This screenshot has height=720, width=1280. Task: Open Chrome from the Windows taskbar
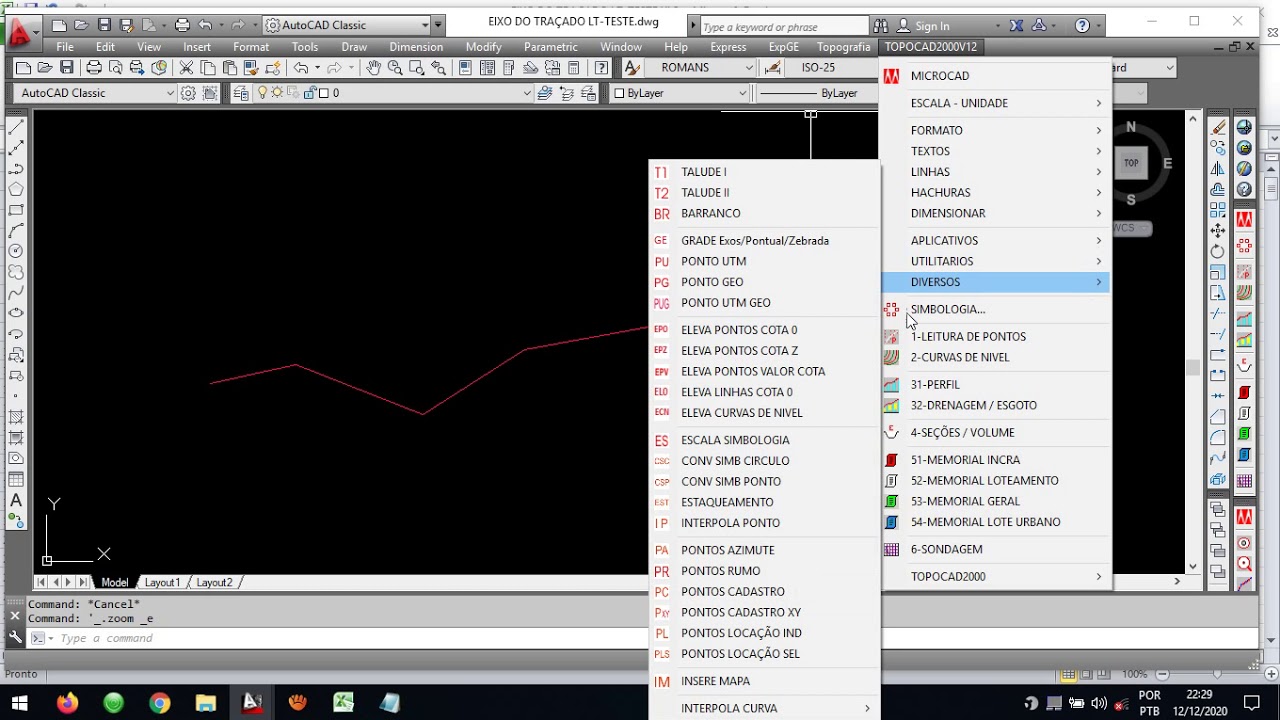(160, 703)
